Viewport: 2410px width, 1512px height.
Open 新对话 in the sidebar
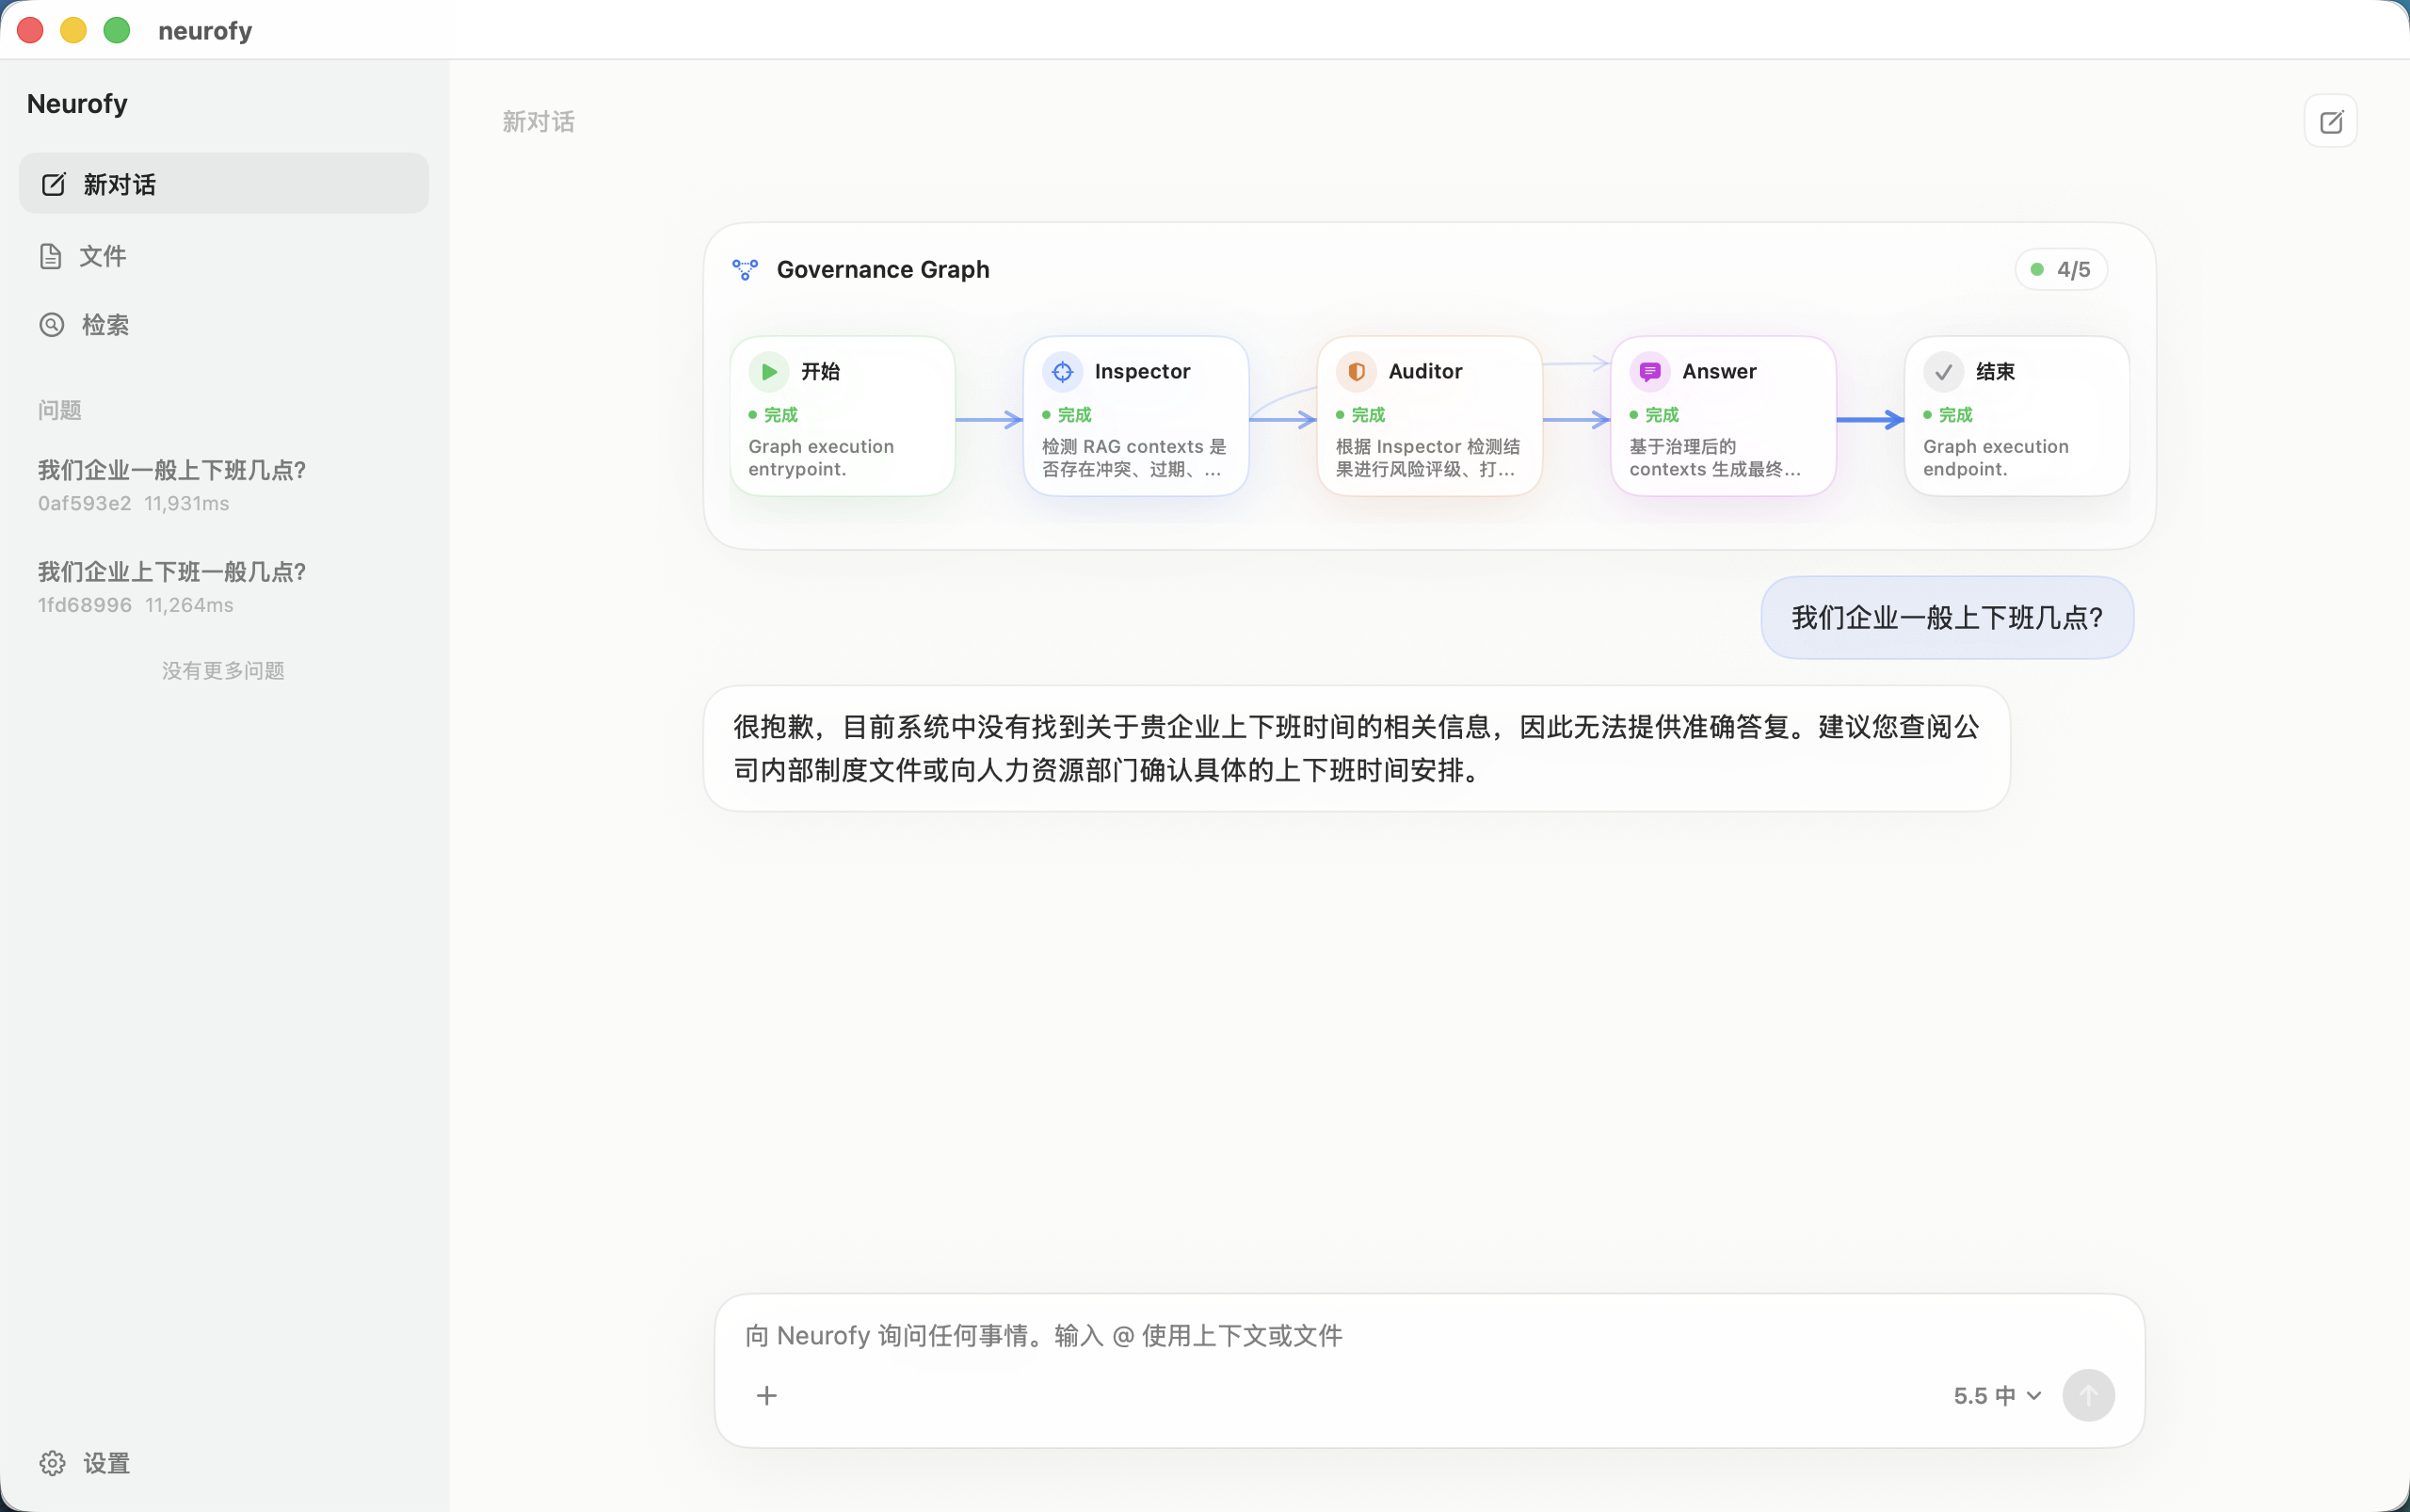pos(224,184)
